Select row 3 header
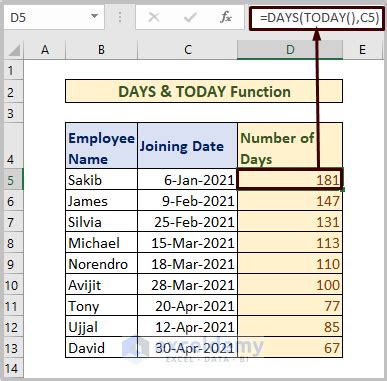The image size is (387, 381). tap(14, 113)
